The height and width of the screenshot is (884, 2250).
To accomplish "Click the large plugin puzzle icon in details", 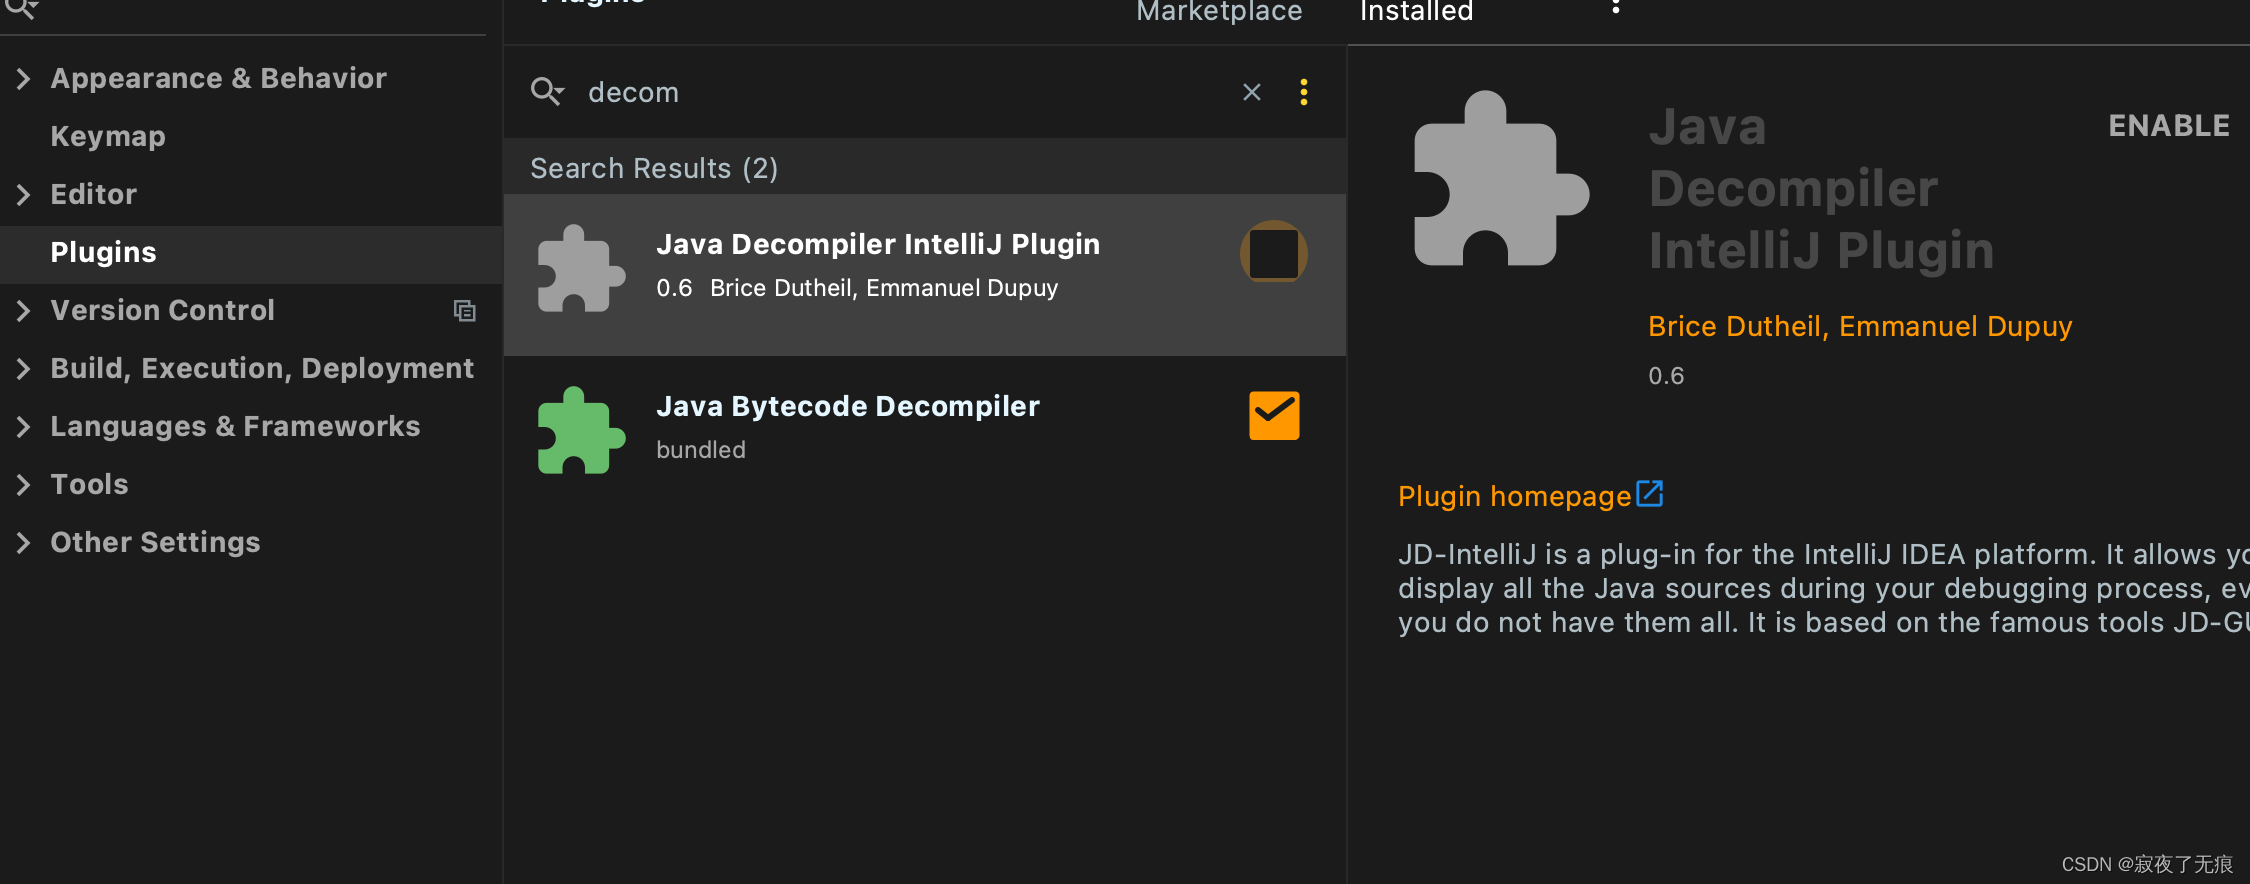I will [x=1501, y=179].
